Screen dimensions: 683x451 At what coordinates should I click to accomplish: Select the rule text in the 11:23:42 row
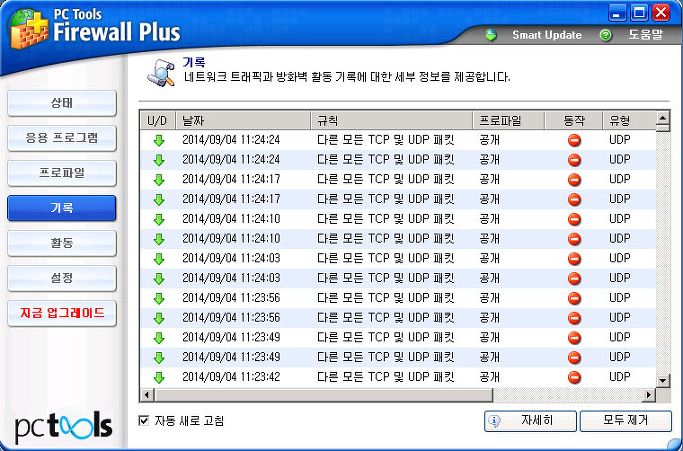click(385, 377)
